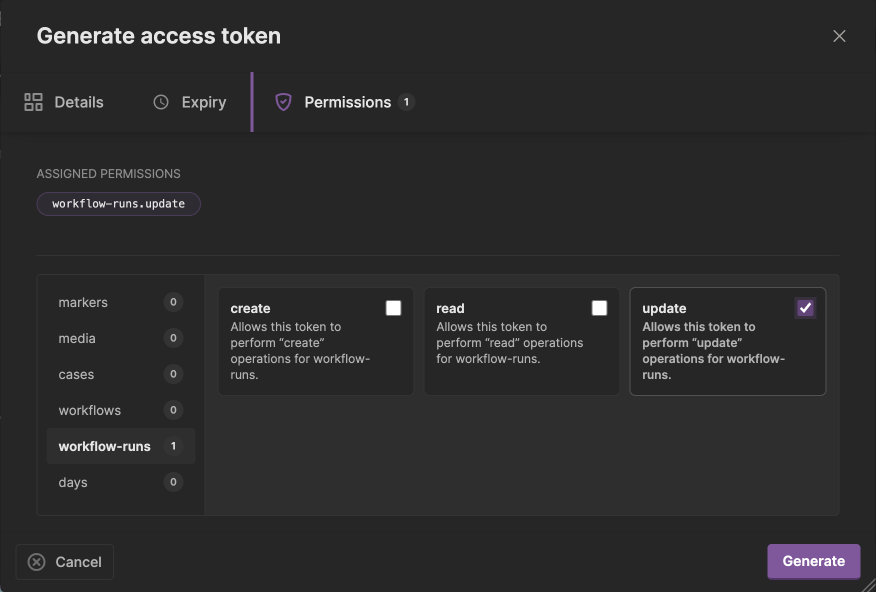Click the count badge beside days
876x592 pixels.
tap(173, 482)
